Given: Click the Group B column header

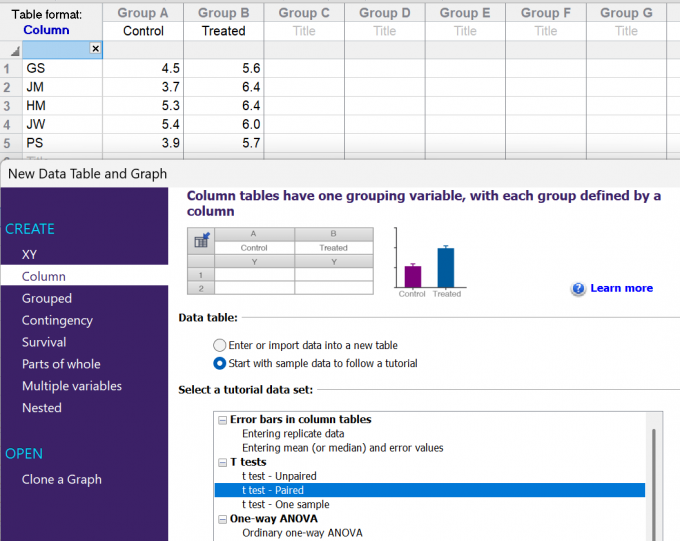Looking at the screenshot, I should point(223,13).
